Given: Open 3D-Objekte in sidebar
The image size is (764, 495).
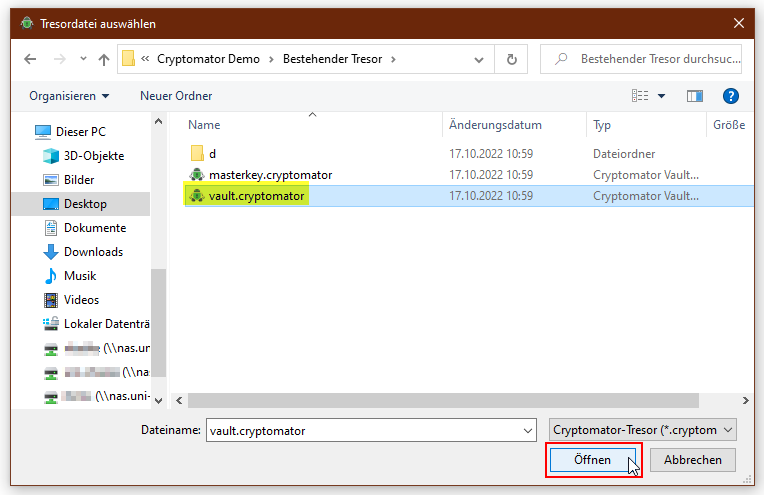Looking at the screenshot, I should [x=94, y=156].
